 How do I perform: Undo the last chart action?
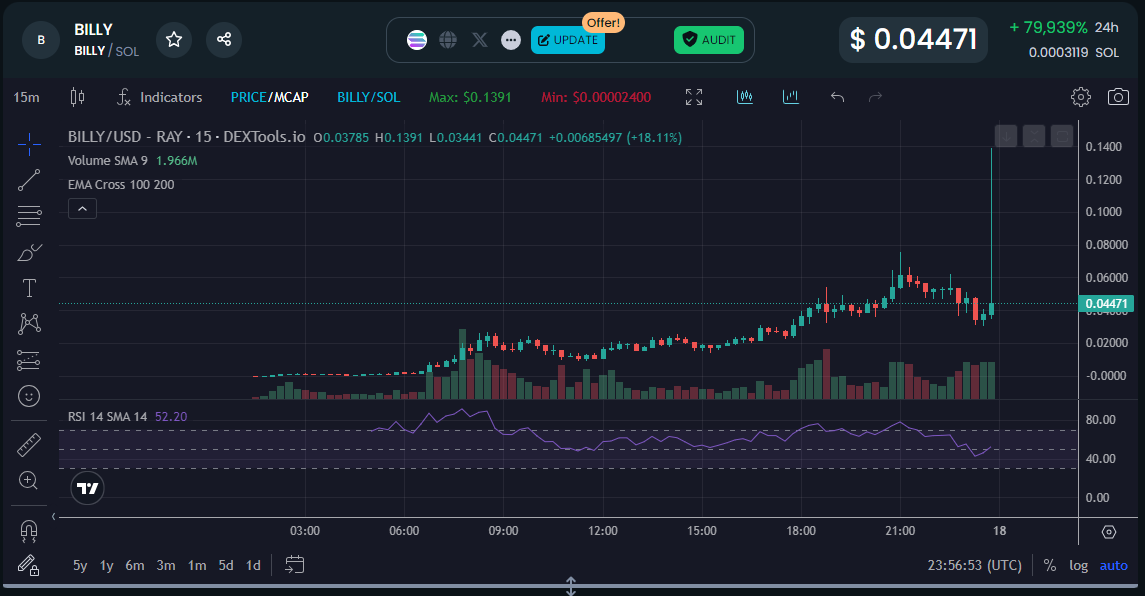click(x=838, y=97)
